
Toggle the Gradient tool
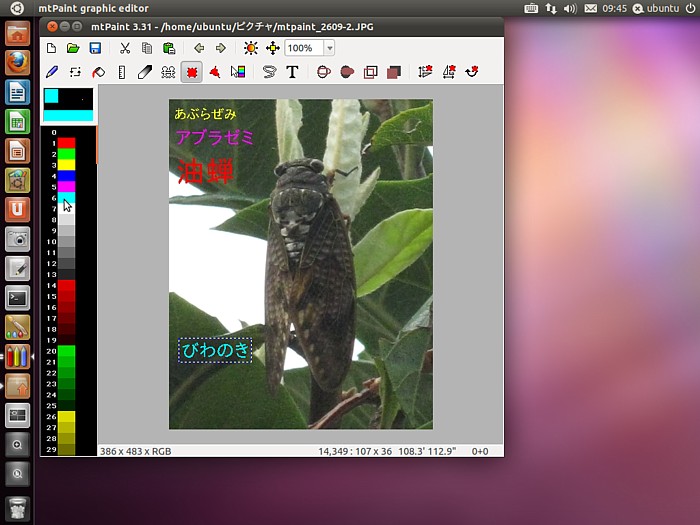coord(237,72)
